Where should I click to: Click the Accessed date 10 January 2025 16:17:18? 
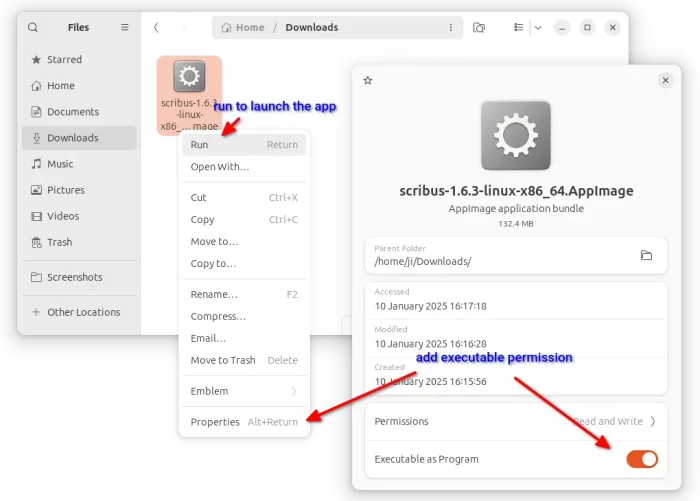tap(430, 306)
